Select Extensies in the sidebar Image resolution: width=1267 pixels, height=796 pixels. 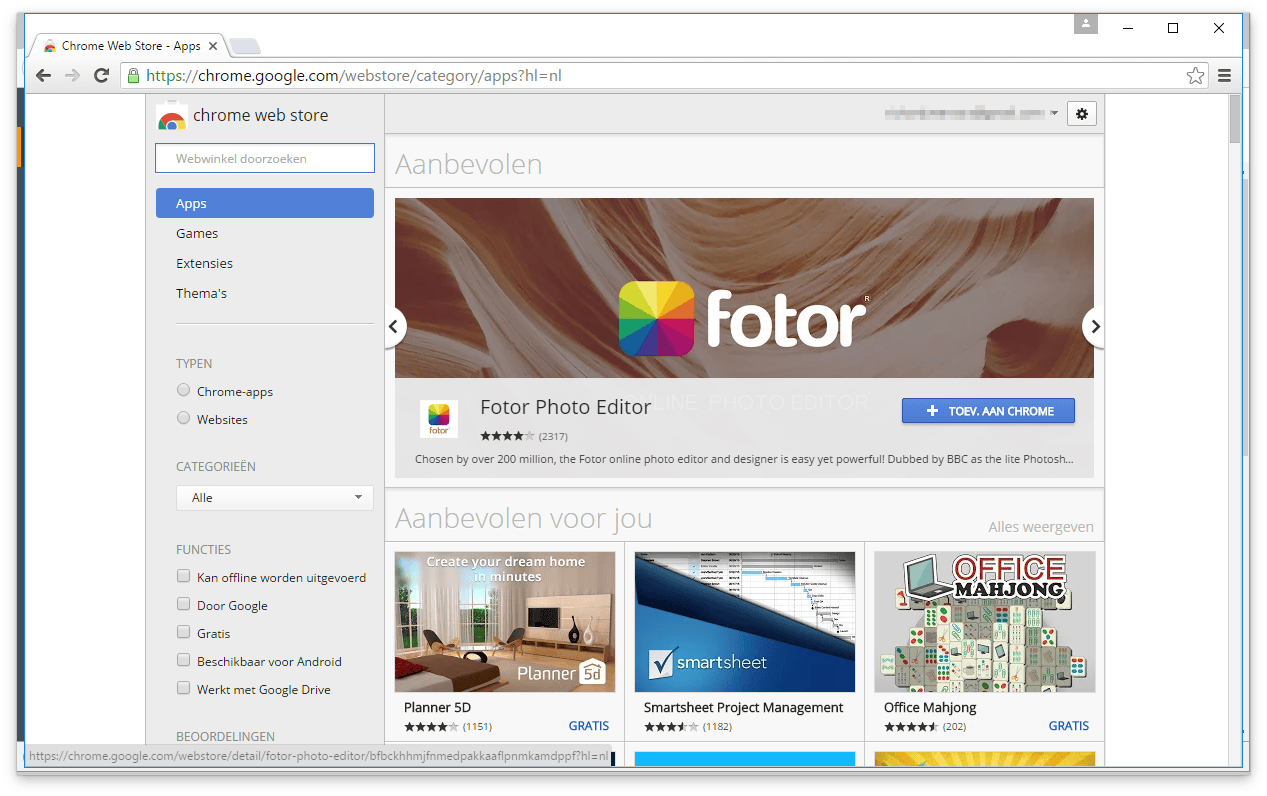coord(204,263)
